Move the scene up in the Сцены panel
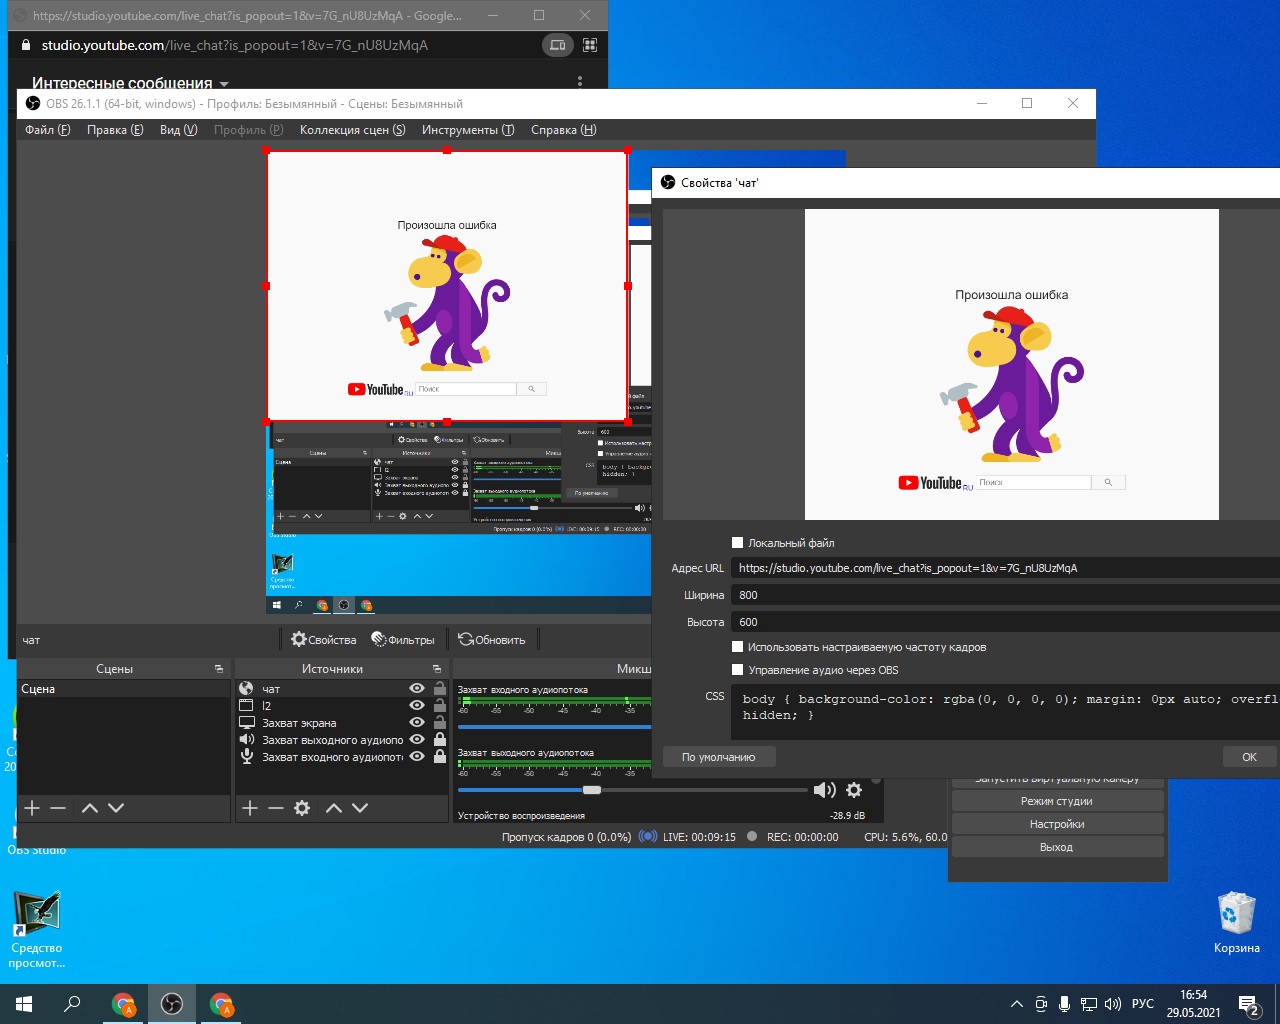Viewport: 1280px width, 1024px height. point(90,808)
